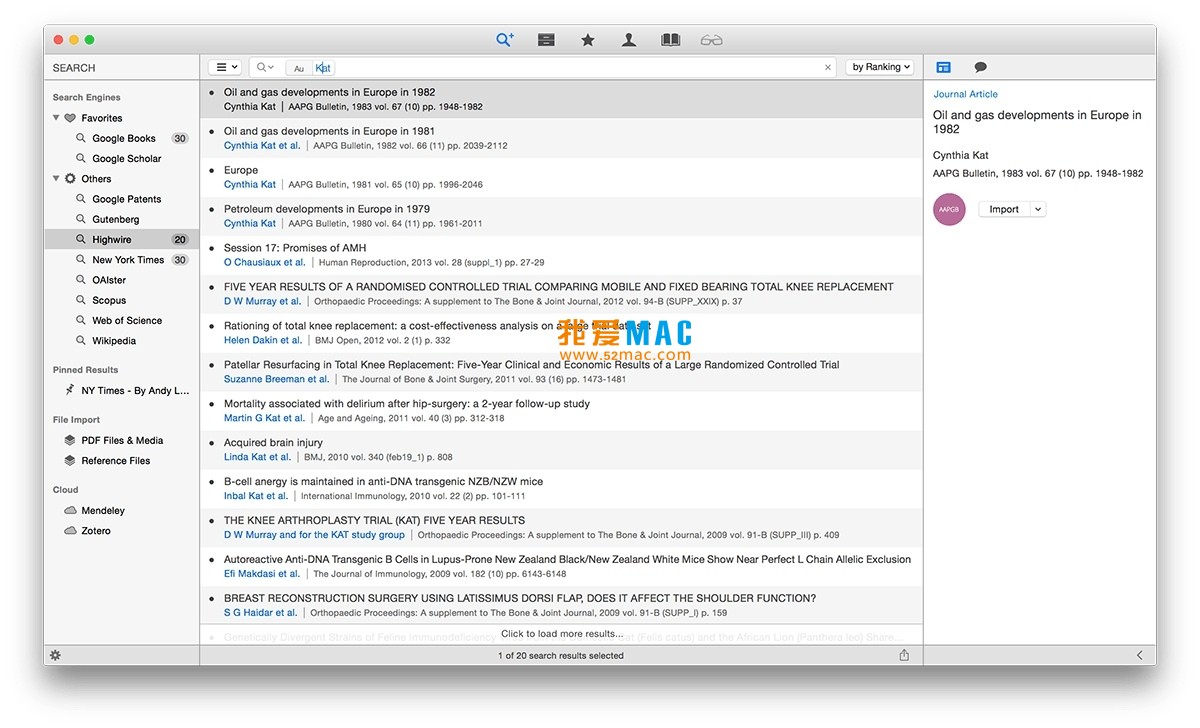Open the Authors person toolbar icon
This screenshot has width=1200, height=728.
point(629,40)
